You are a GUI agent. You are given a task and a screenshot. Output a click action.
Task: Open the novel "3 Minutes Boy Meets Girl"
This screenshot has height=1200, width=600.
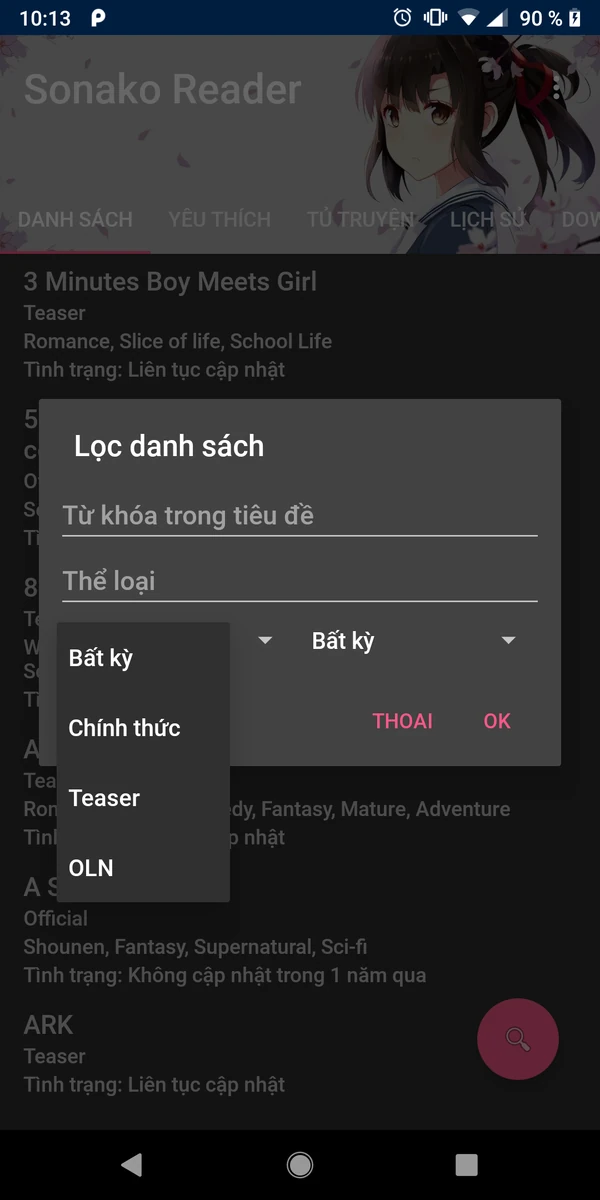click(170, 282)
